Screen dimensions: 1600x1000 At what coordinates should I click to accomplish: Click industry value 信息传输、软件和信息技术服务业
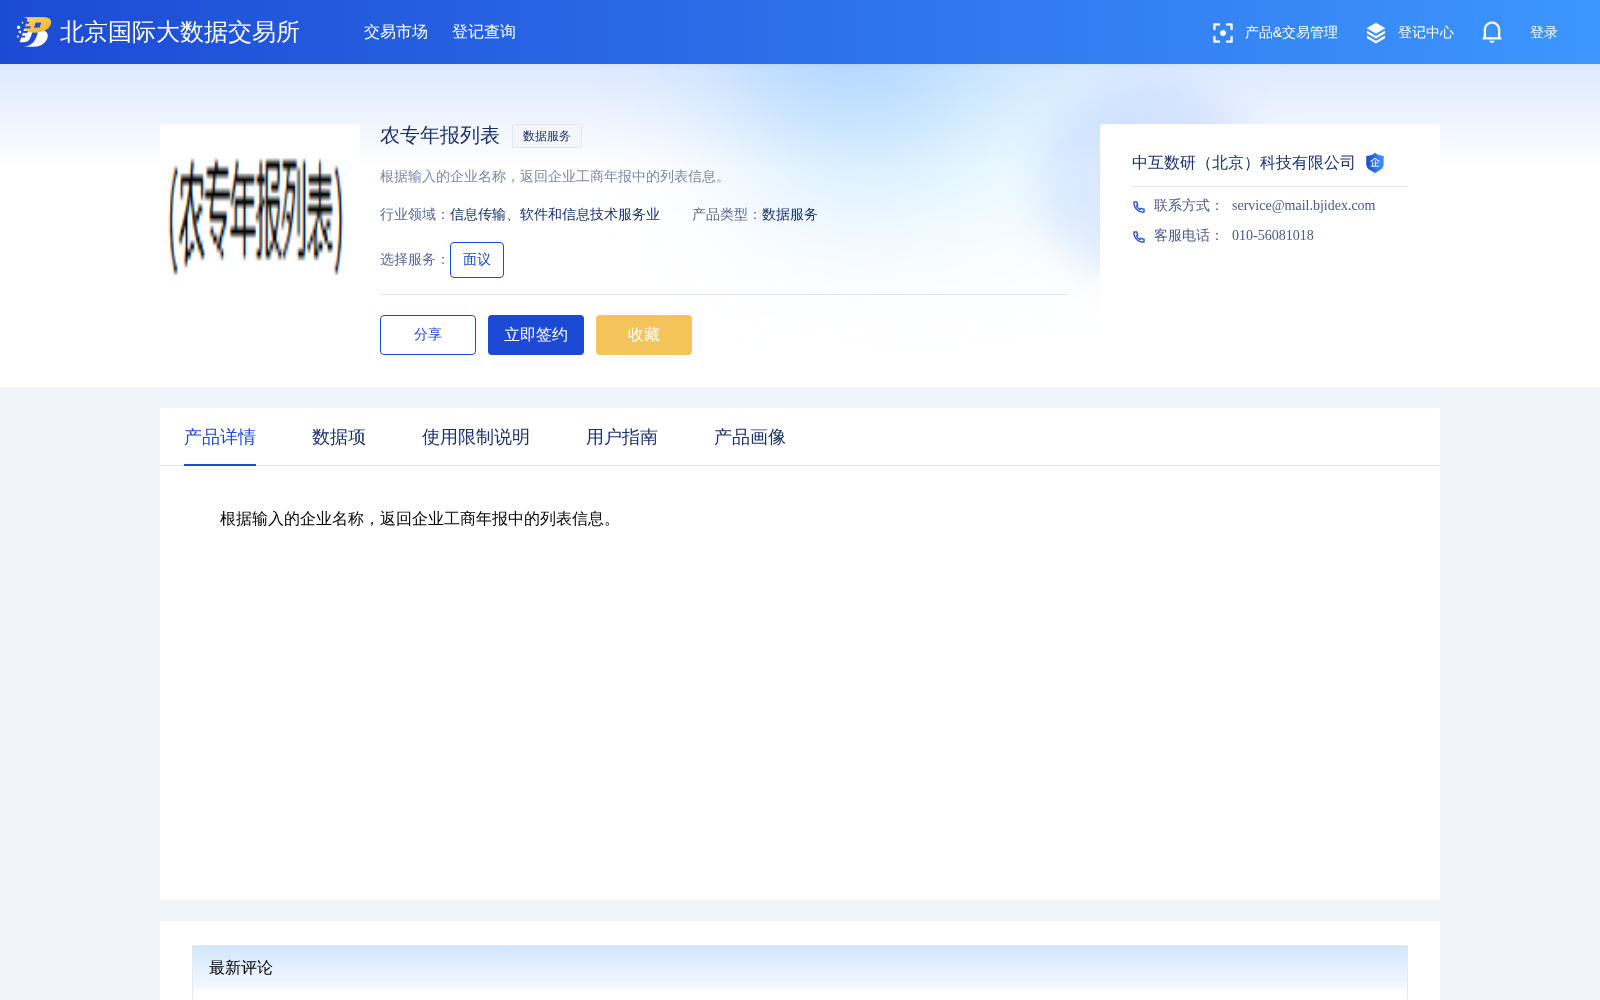[555, 215]
